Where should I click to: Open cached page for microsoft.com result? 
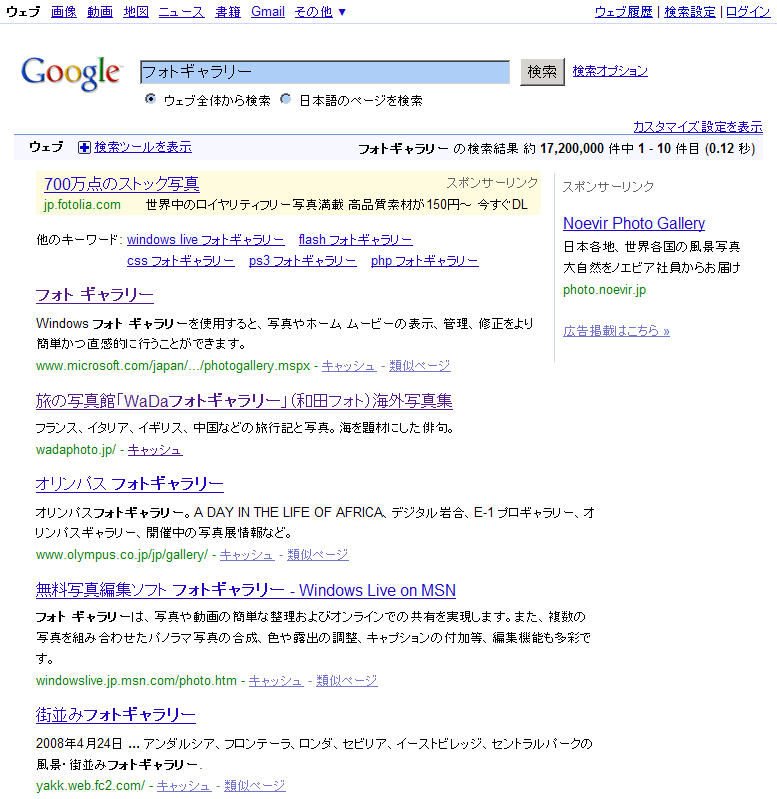(x=349, y=366)
